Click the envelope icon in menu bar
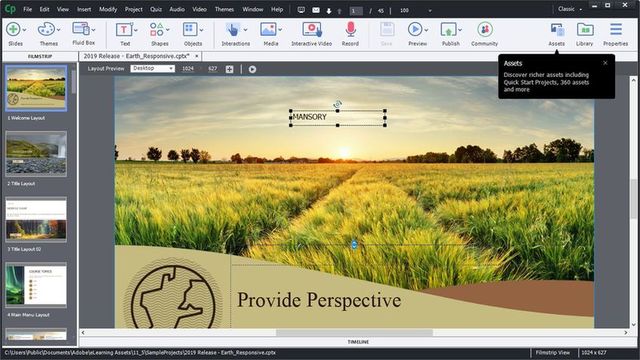Image resolution: width=640 pixels, height=360 pixels. (x=316, y=10)
